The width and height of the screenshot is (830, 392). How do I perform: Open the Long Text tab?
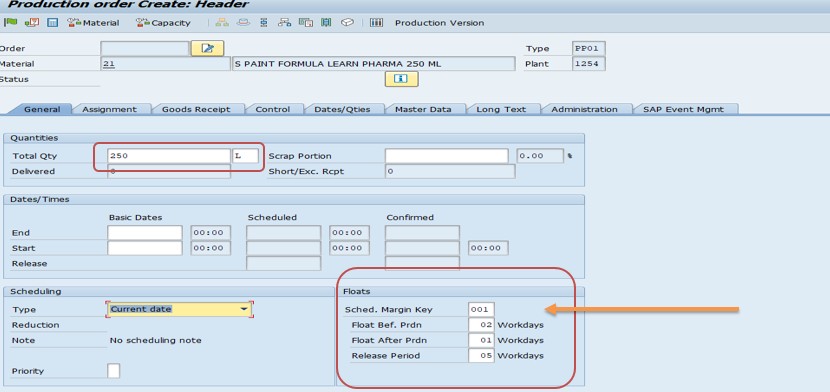click(x=501, y=109)
